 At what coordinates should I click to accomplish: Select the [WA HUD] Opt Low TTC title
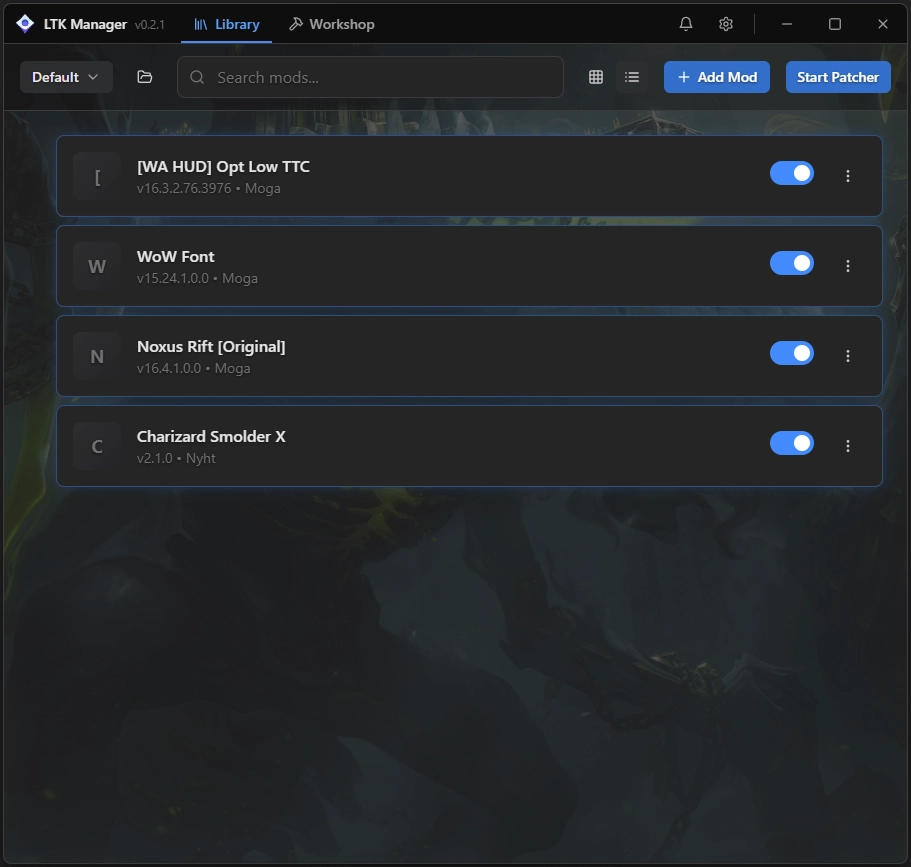pyautogui.click(x=223, y=167)
